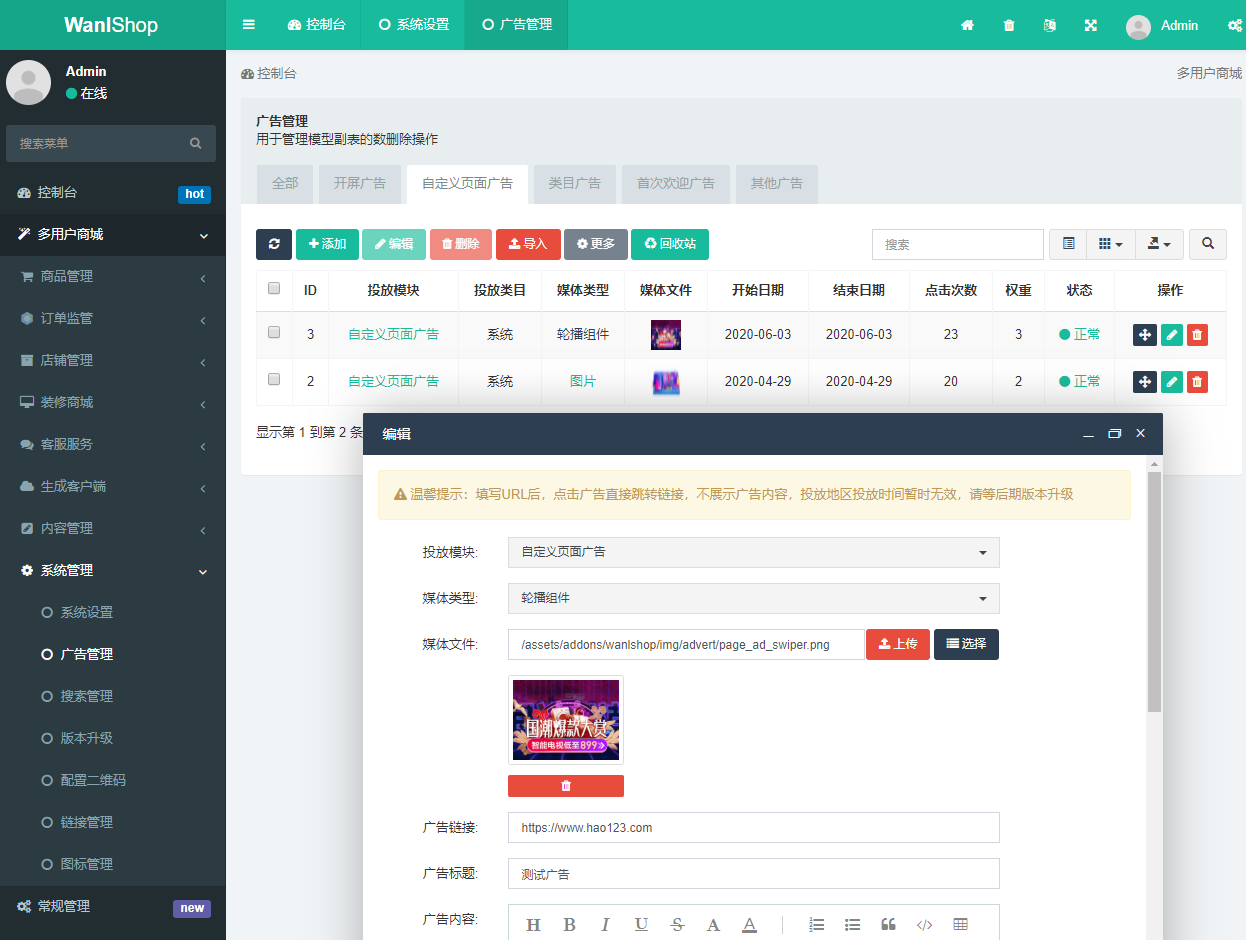The width and height of the screenshot is (1246, 940).
Task: Toggle bold in editor toolbar
Action: click(569, 925)
